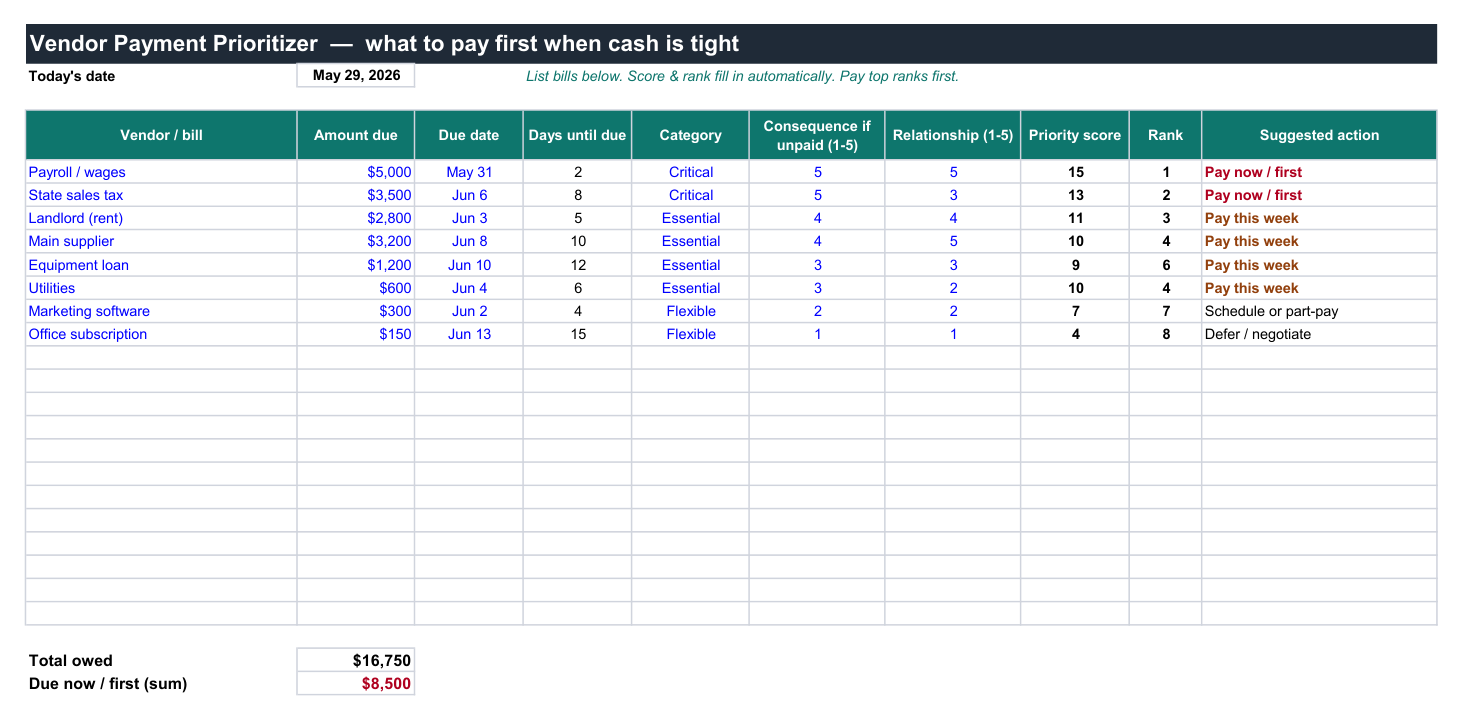Select the Essential category for Landlord (rent)

690,218
